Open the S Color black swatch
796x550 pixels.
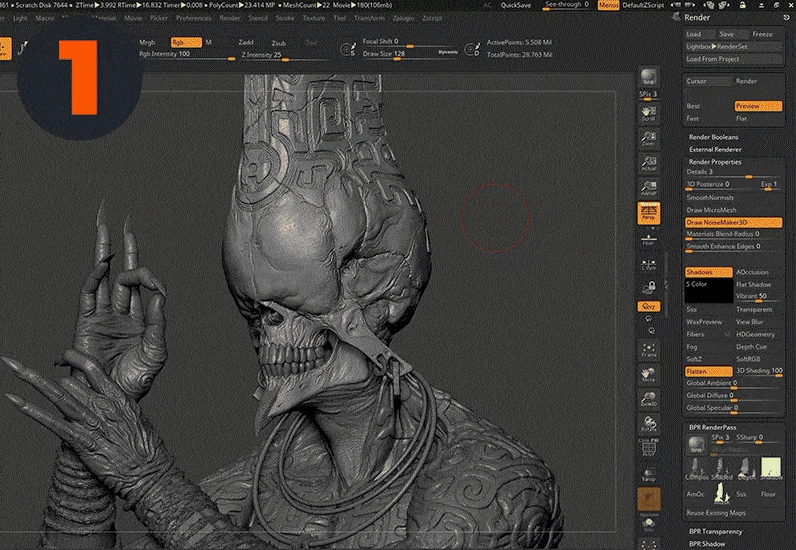click(x=709, y=292)
